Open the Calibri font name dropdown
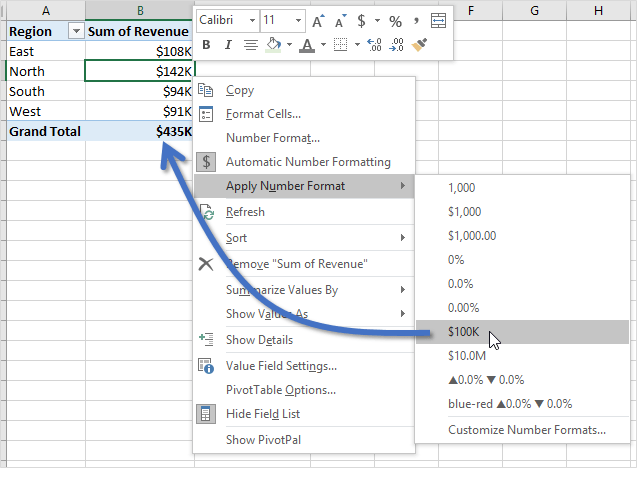This screenshot has width=640, height=480. coord(250,21)
